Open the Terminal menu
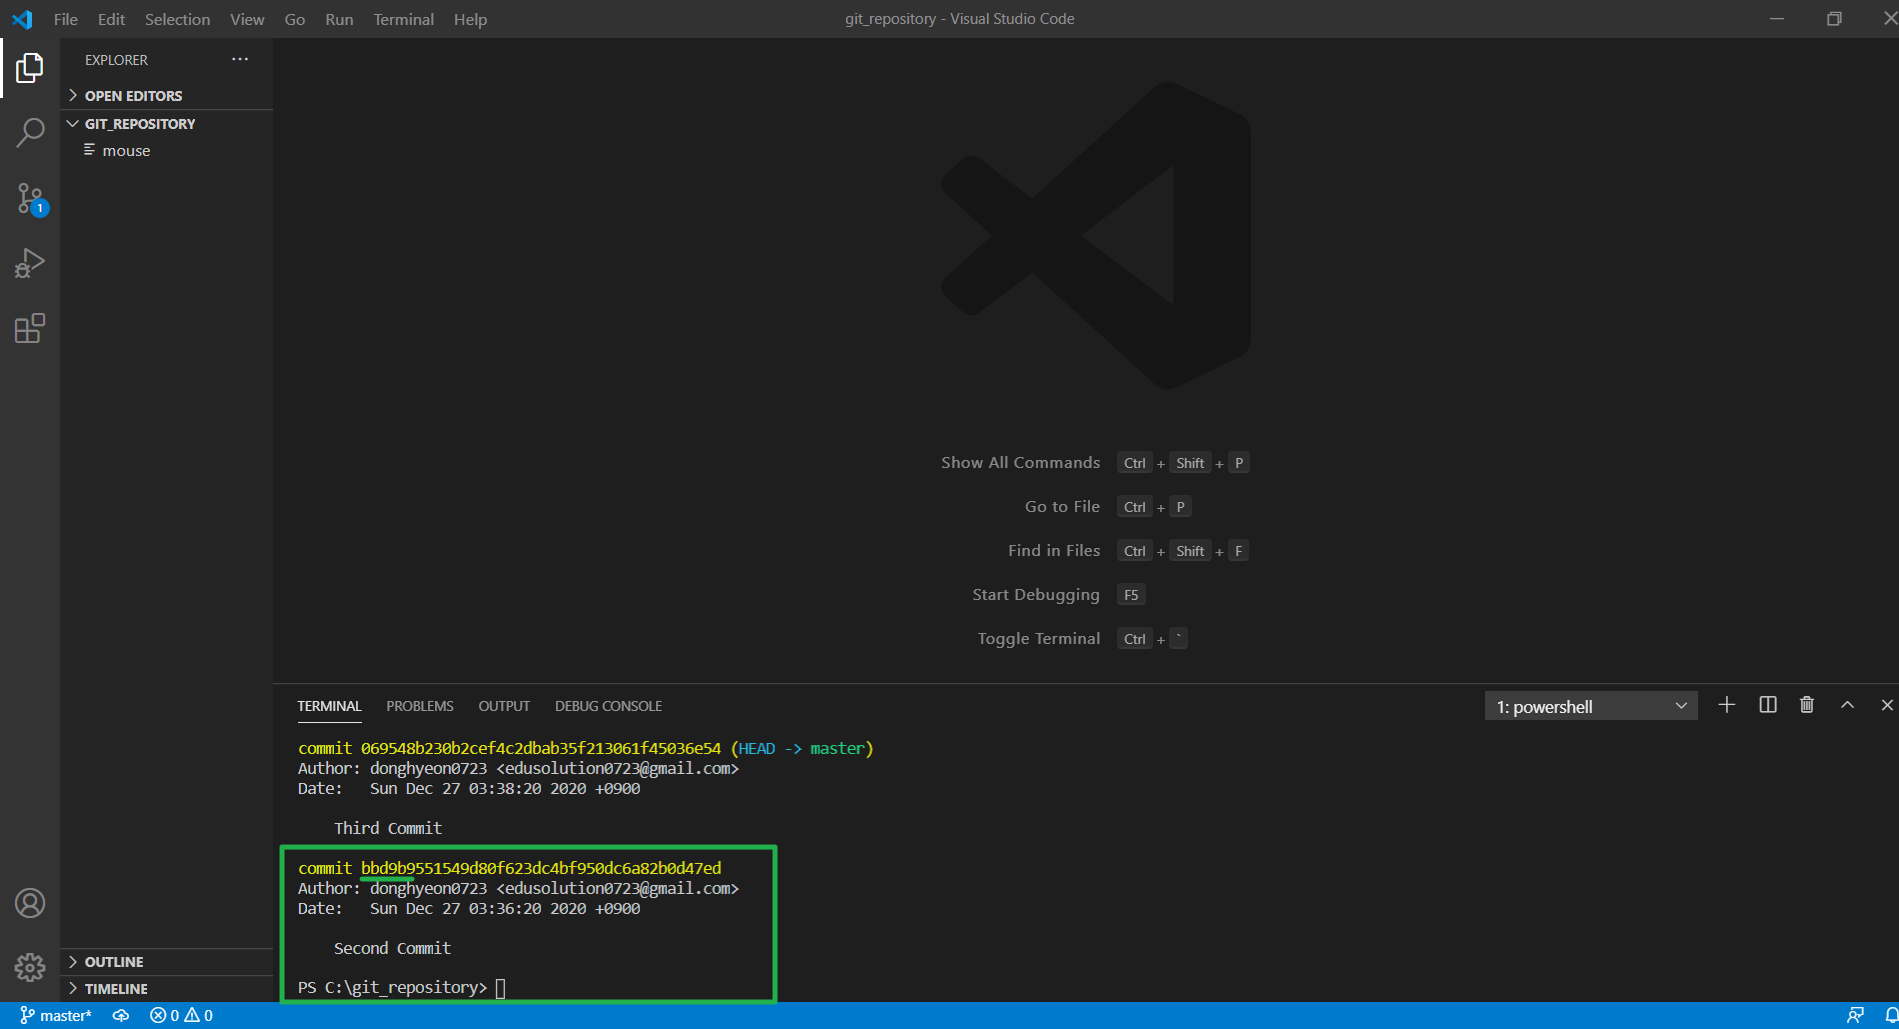This screenshot has height=1029, width=1899. click(403, 19)
